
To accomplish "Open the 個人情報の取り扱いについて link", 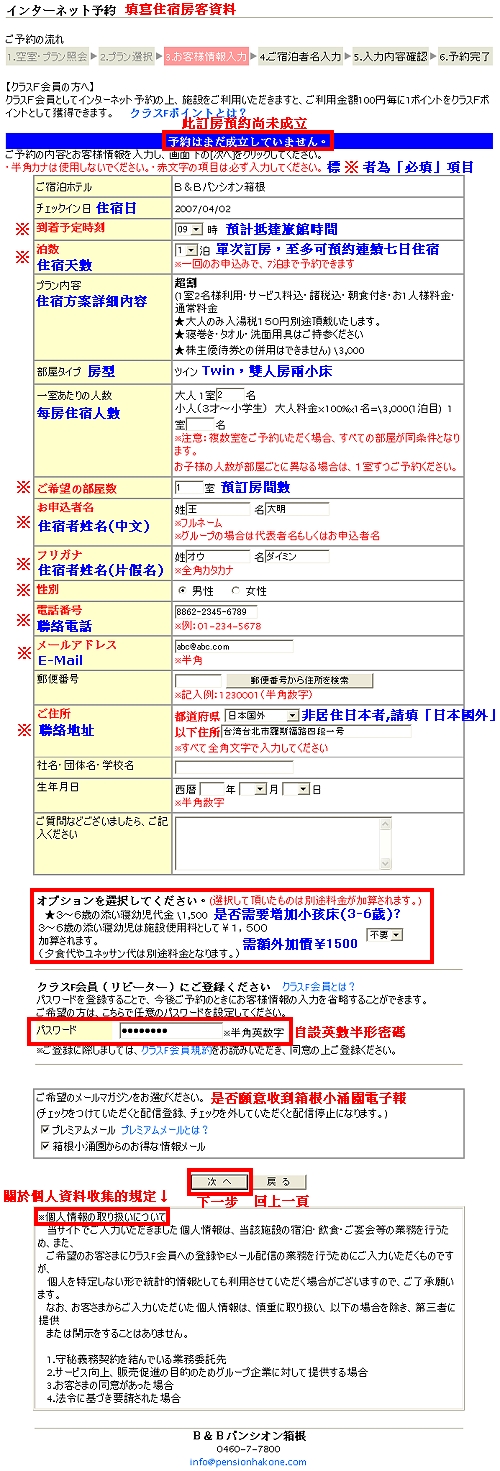I will pos(101,1216).
